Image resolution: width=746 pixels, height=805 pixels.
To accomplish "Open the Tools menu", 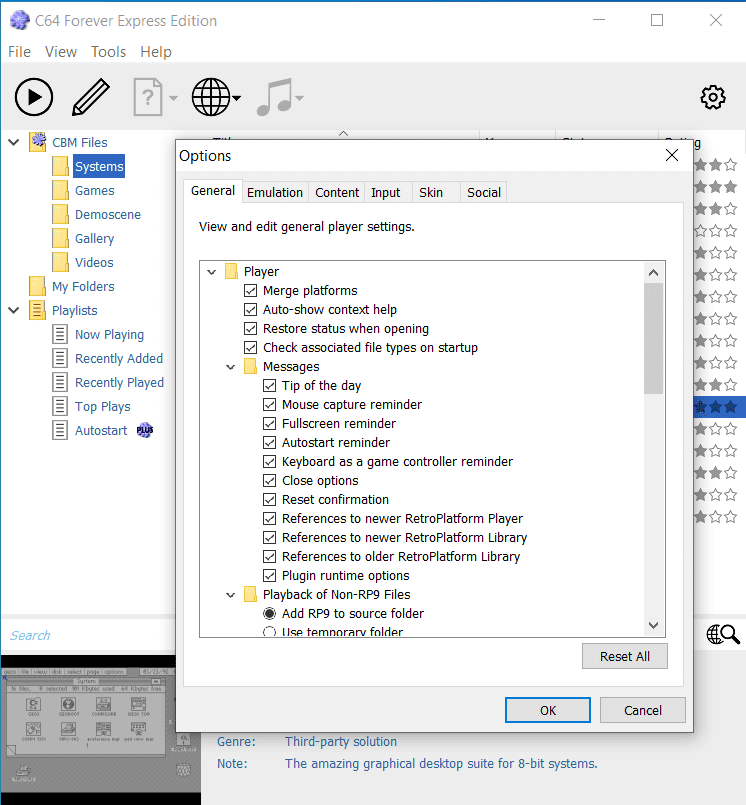I will click(108, 52).
